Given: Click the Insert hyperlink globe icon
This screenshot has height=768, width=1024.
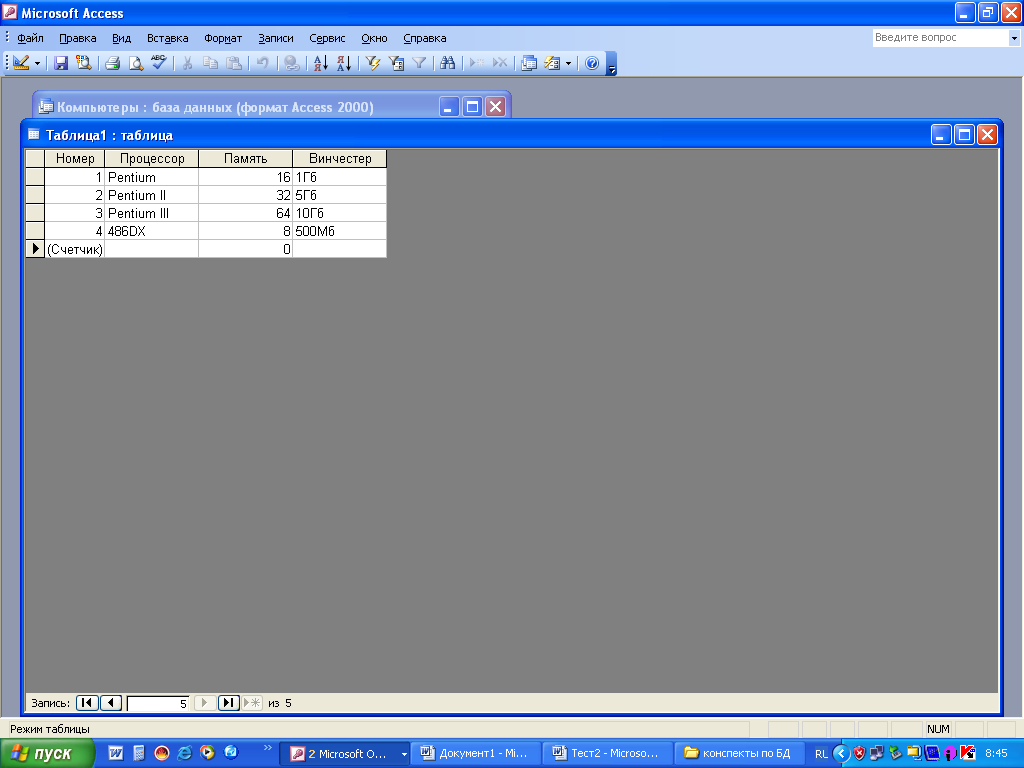Looking at the screenshot, I should click(292, 63).
